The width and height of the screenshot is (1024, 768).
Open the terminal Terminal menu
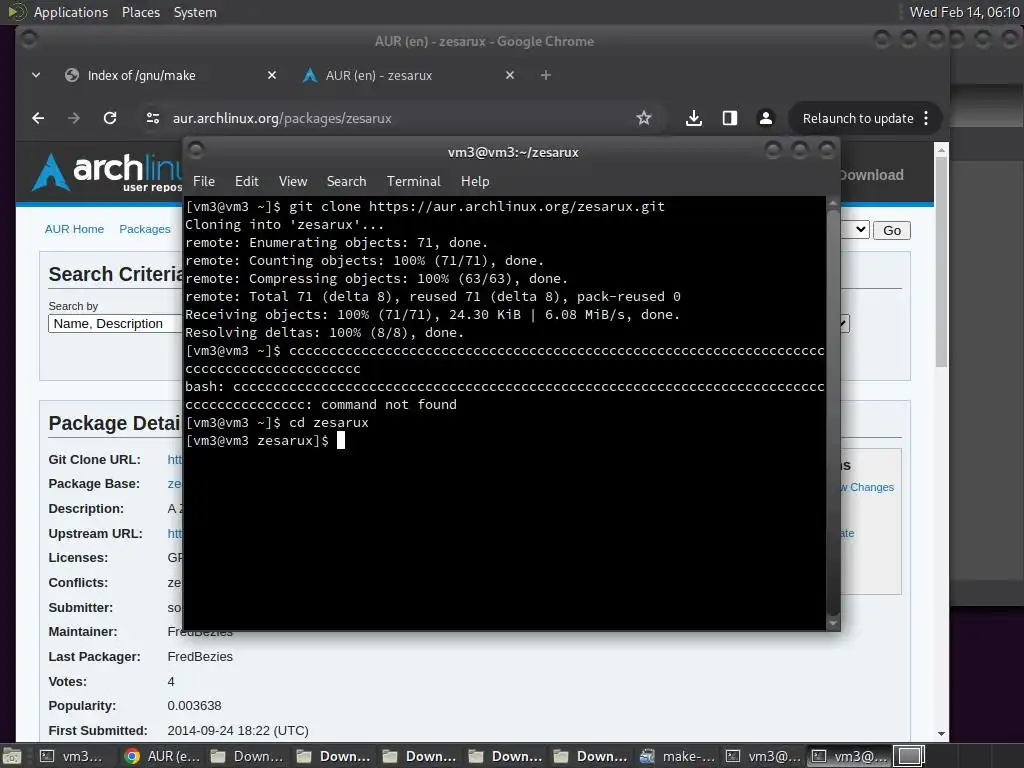pyautogui.click(x=413, y=182)
